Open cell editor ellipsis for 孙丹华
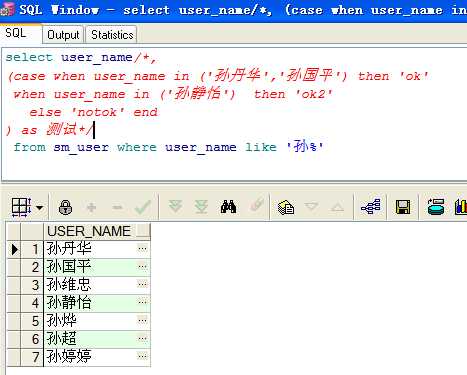This screenshot has width=467, height=375. coord(143,249)
